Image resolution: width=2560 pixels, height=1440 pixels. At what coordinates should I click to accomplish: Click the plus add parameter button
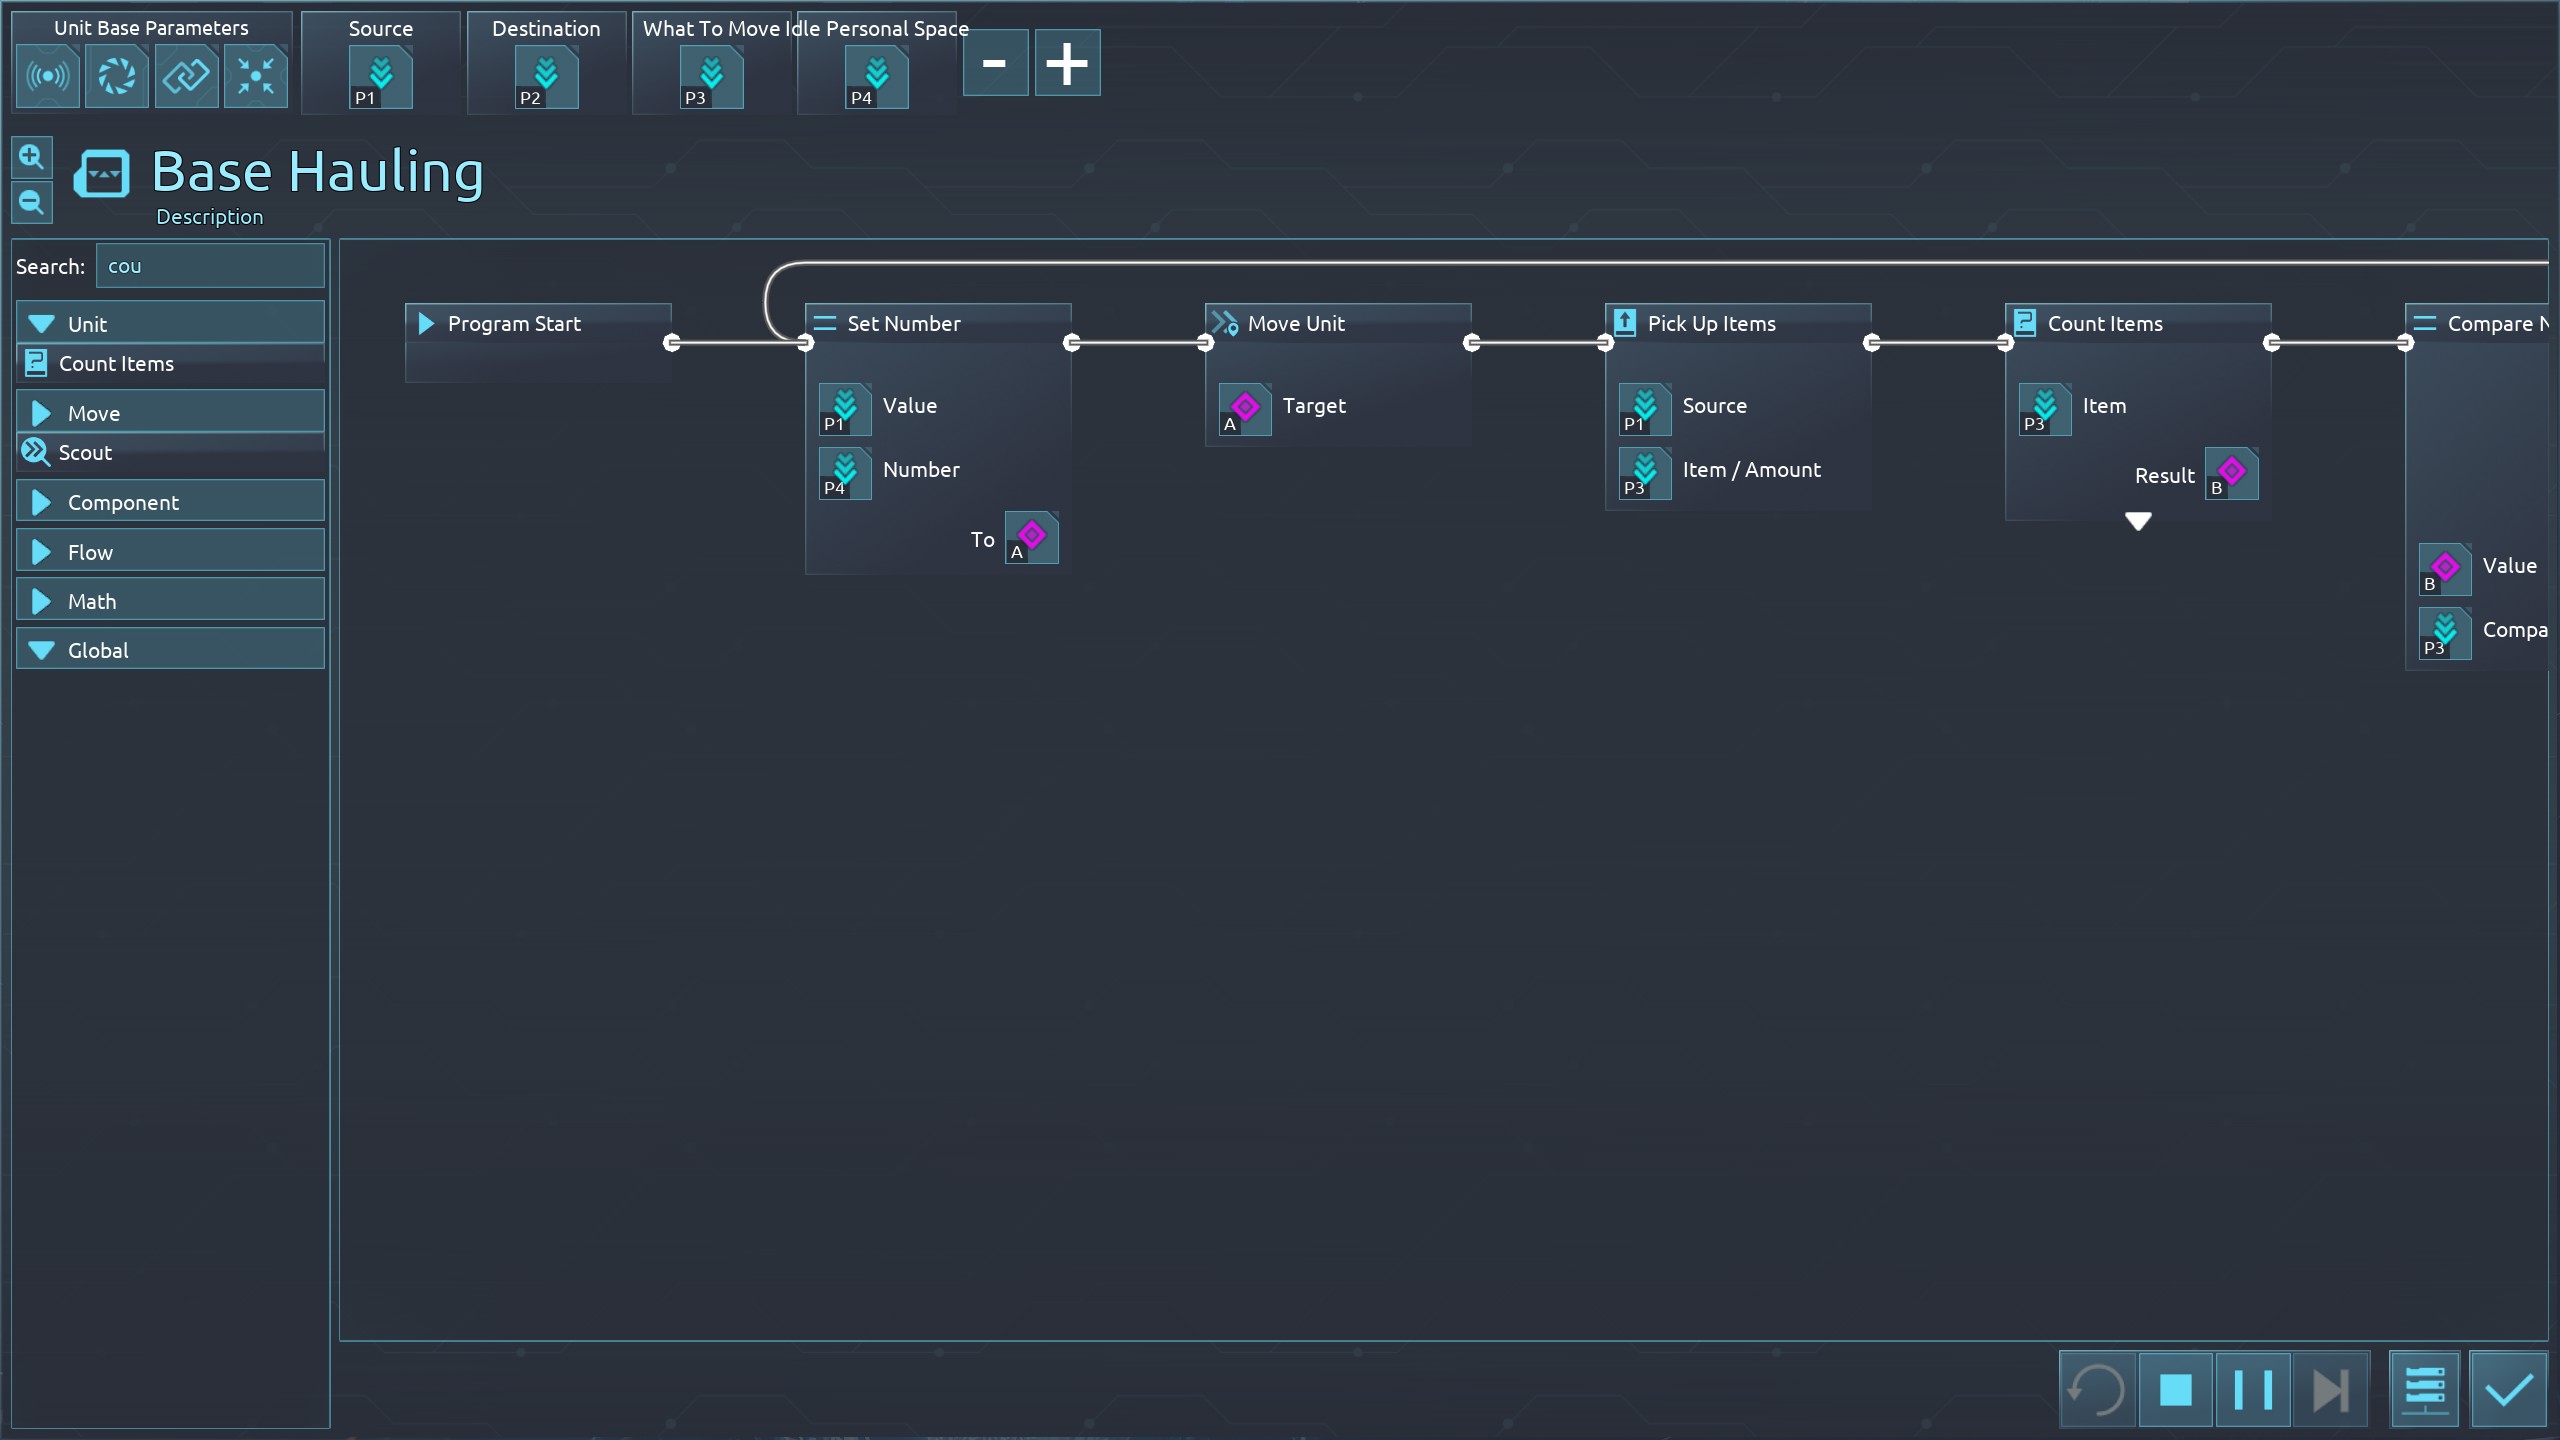pyautogui.click(x=1066, y=63)
